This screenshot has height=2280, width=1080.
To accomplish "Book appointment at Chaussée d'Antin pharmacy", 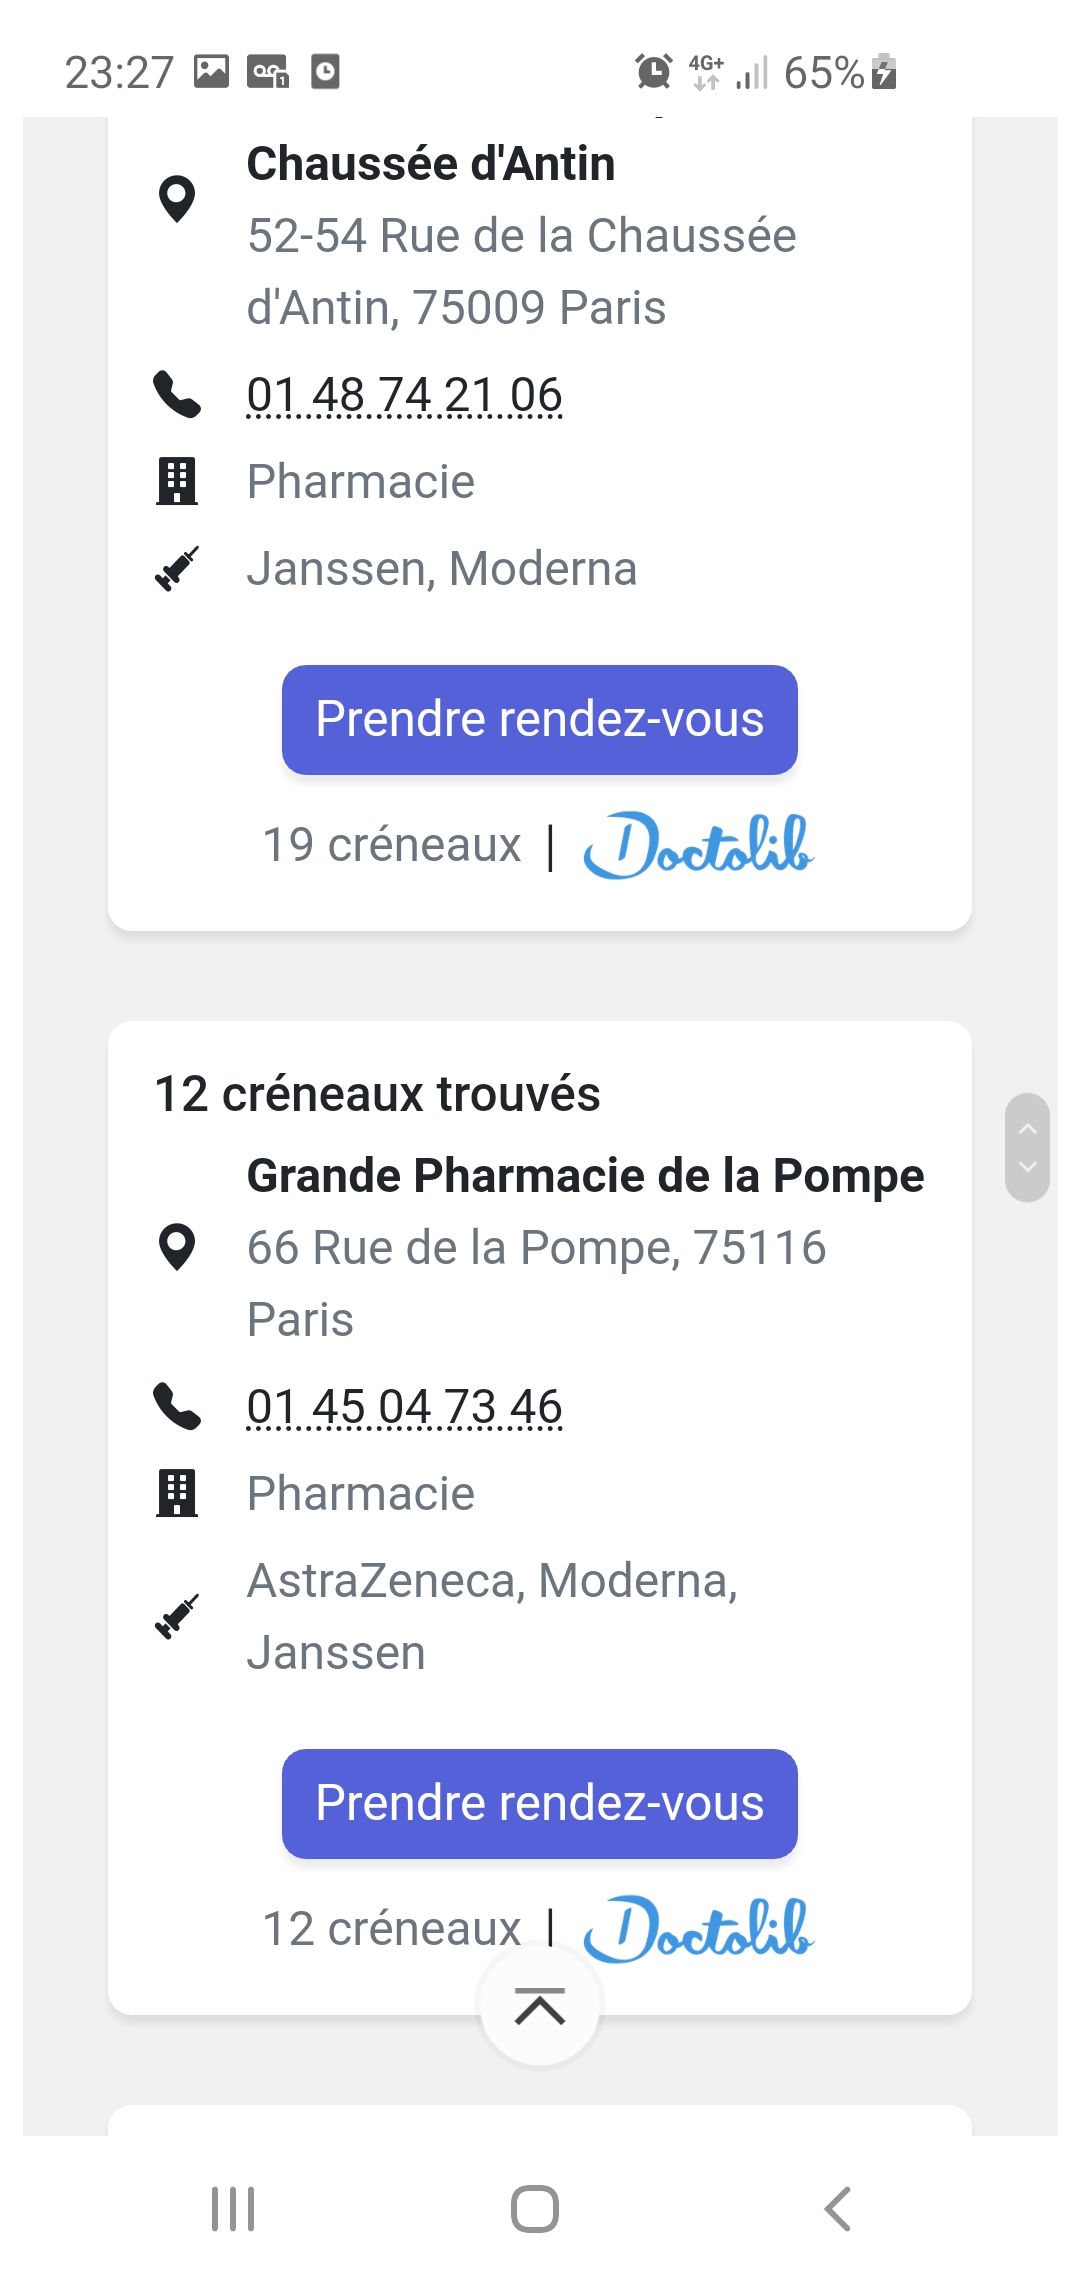I will 539,720.
